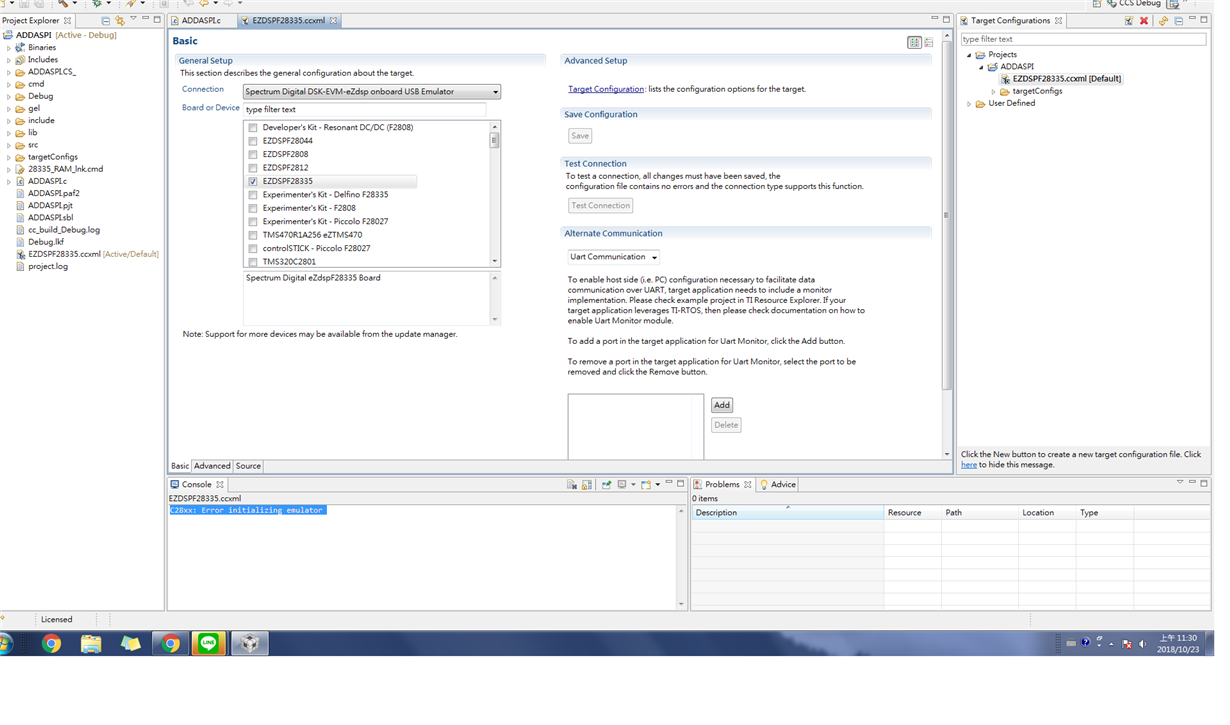Screen dimensions: 1230x725
Task: Toggle Scroll Lock in the Console
Action: pos(585,484)
